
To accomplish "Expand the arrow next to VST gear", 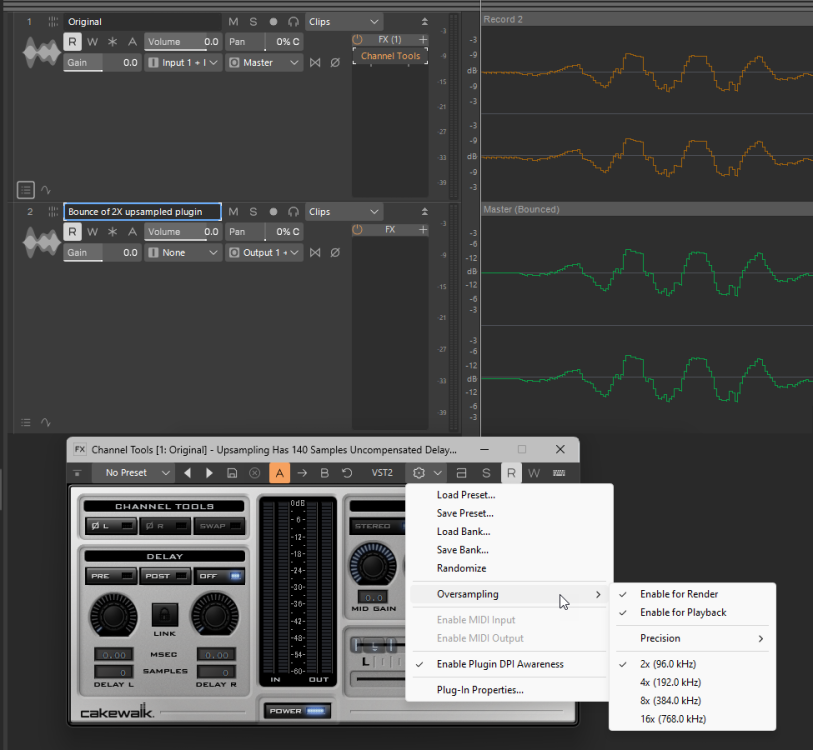I will pos(438,473).
